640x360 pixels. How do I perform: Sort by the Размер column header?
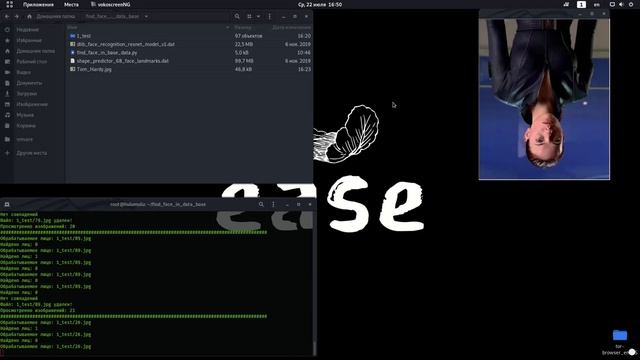click(x=243, y=27)
